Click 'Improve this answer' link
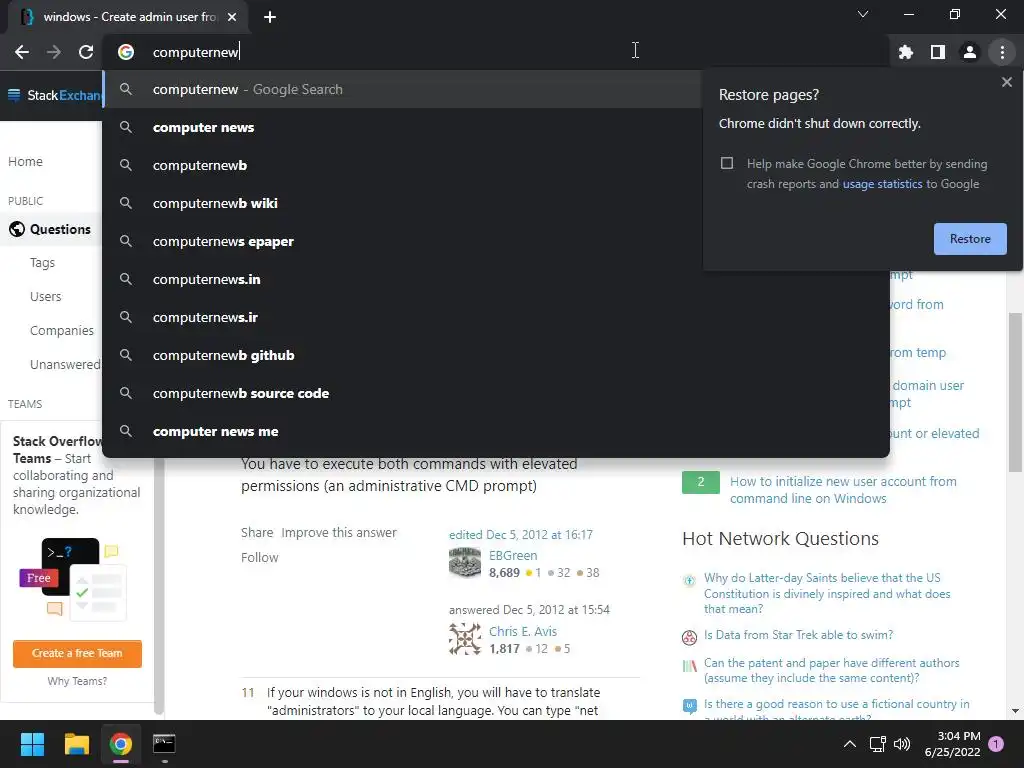The image size is (1024, 768). [339, 532]
